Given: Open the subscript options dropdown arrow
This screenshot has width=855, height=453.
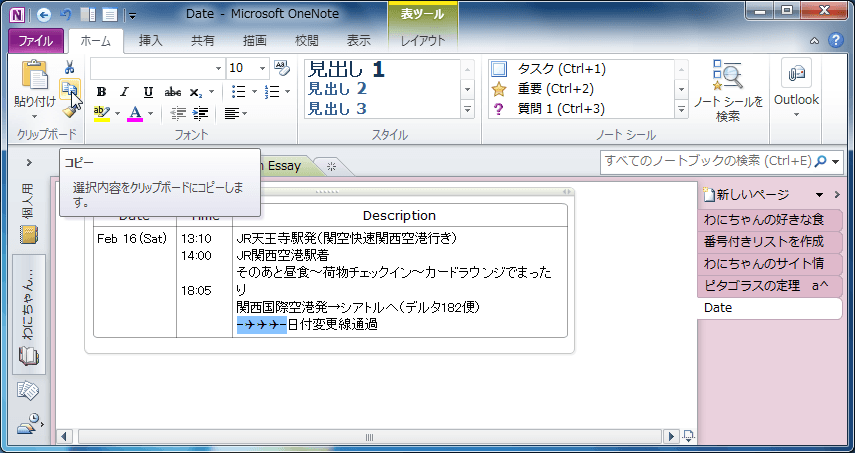Looking at the screenshot, I should tap(212, 92).
